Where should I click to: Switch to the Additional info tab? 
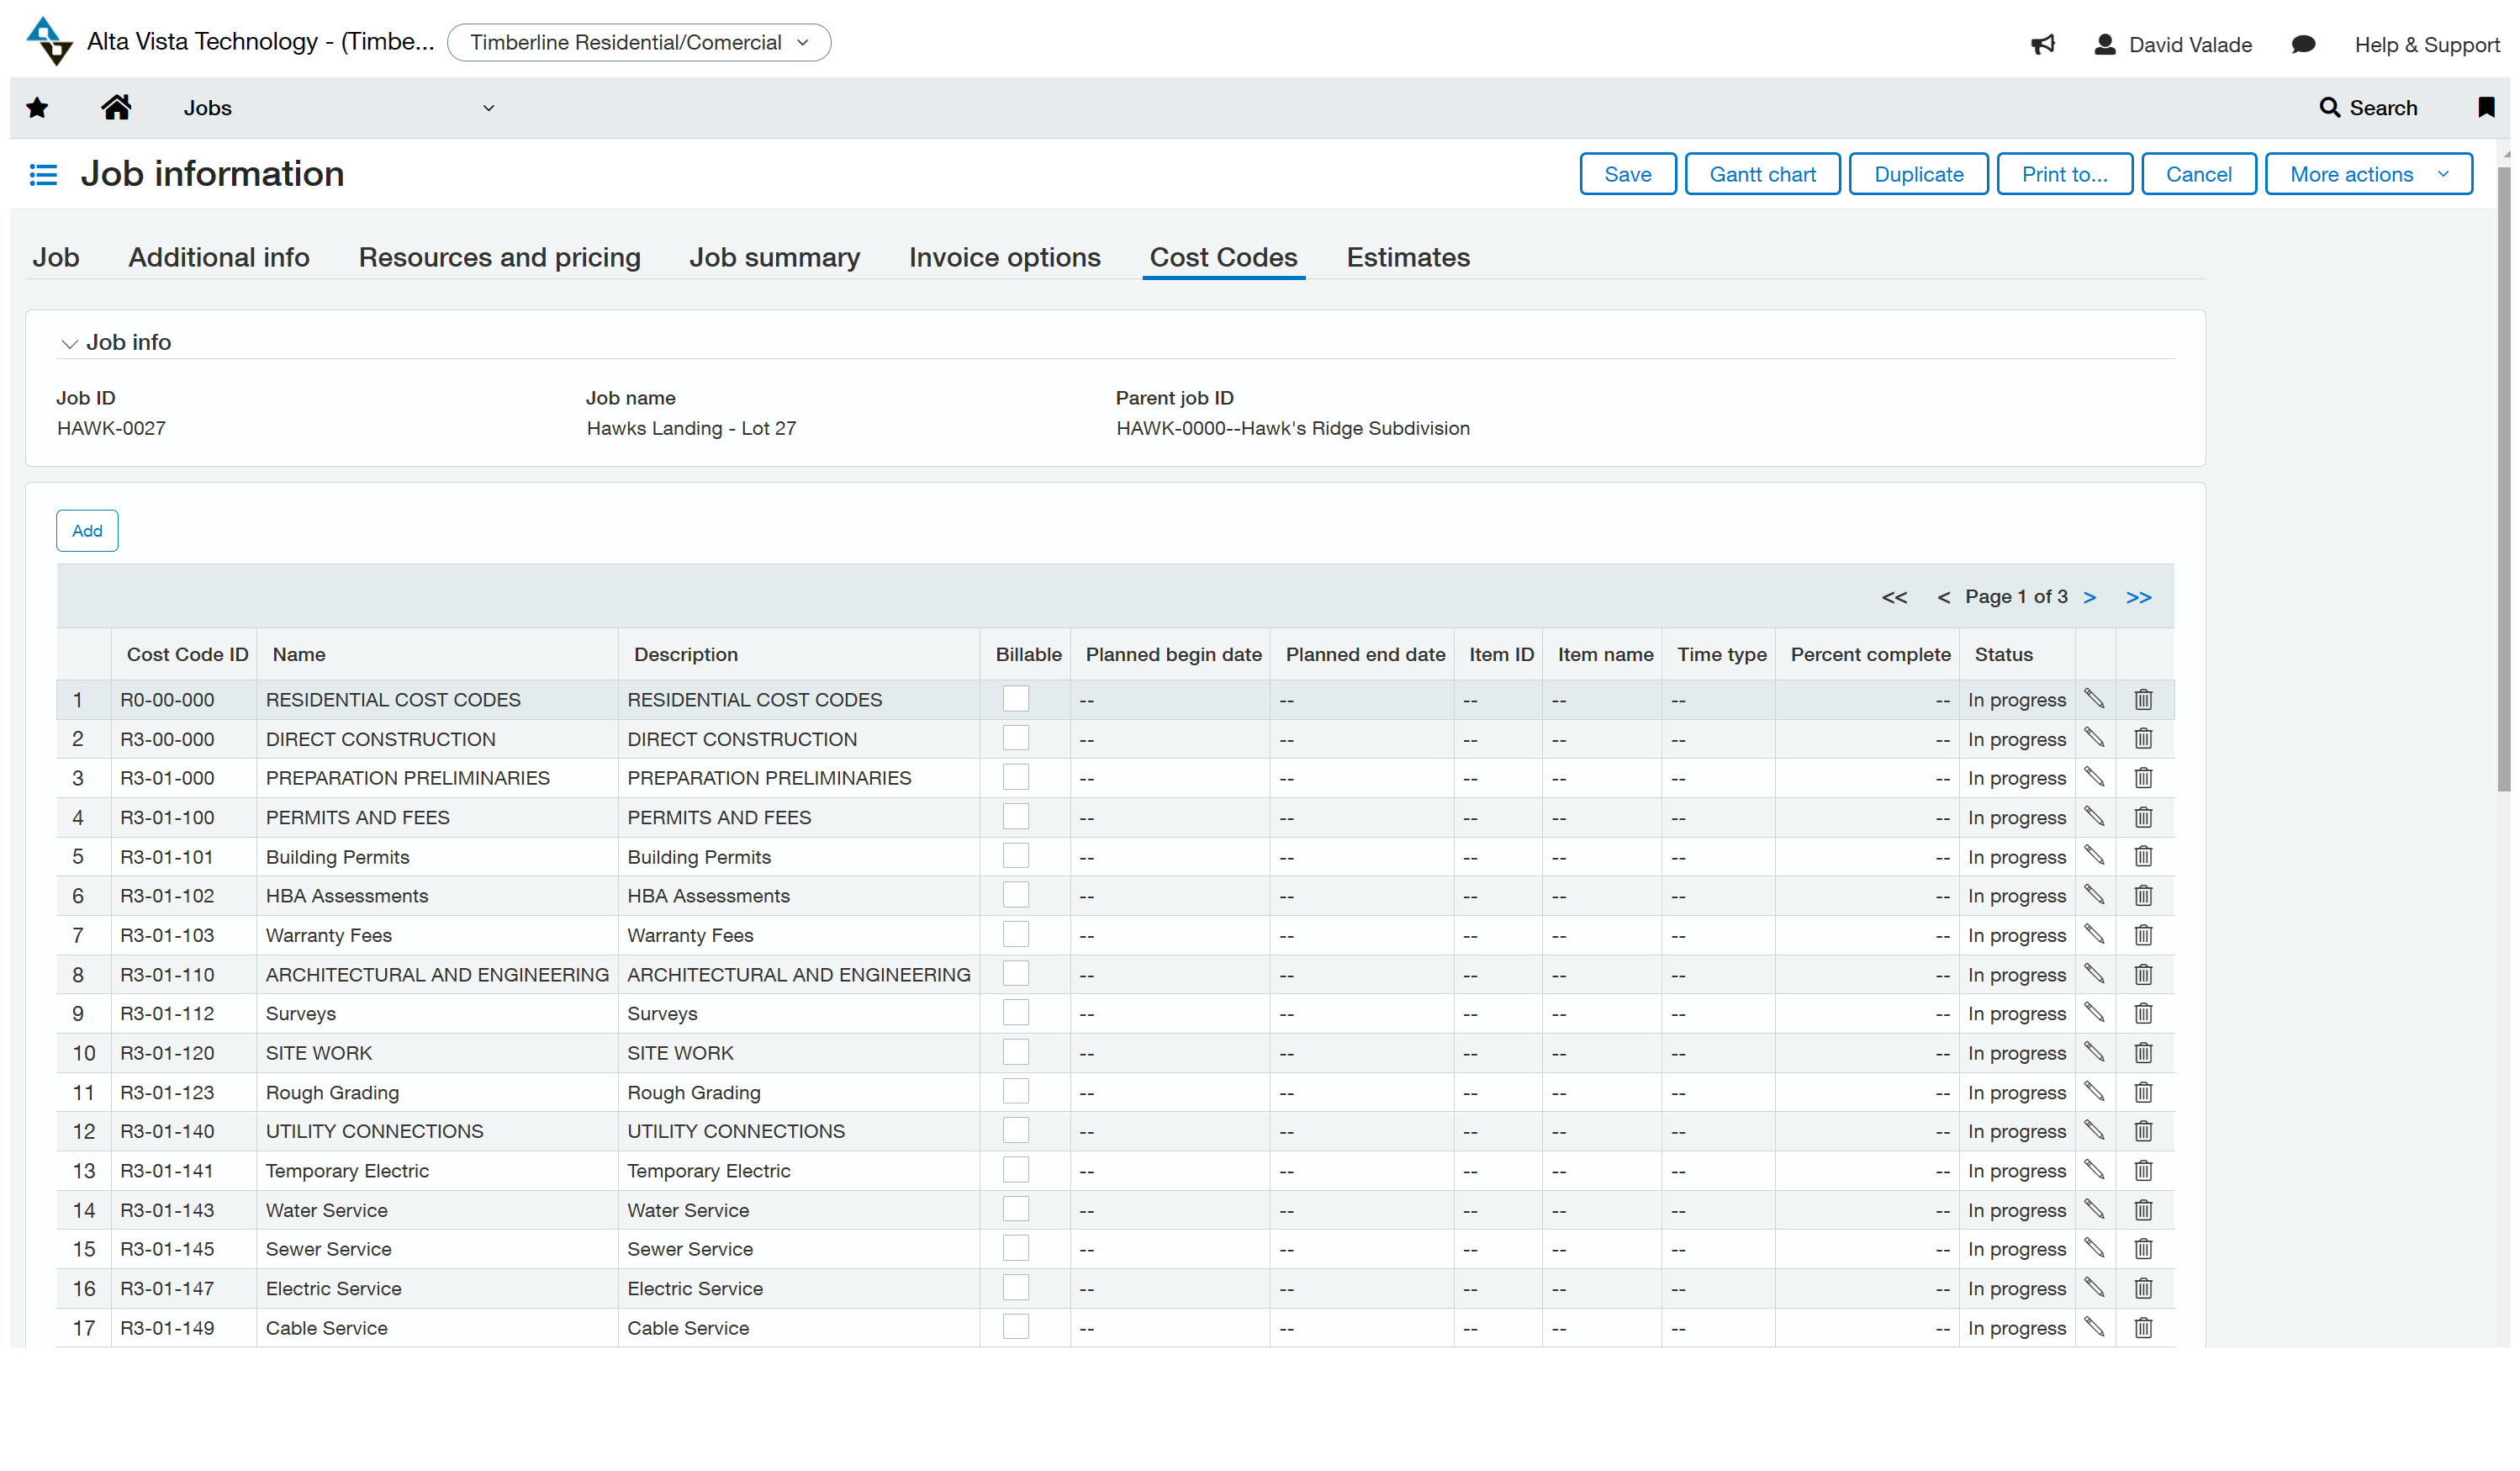coord(219,257)
